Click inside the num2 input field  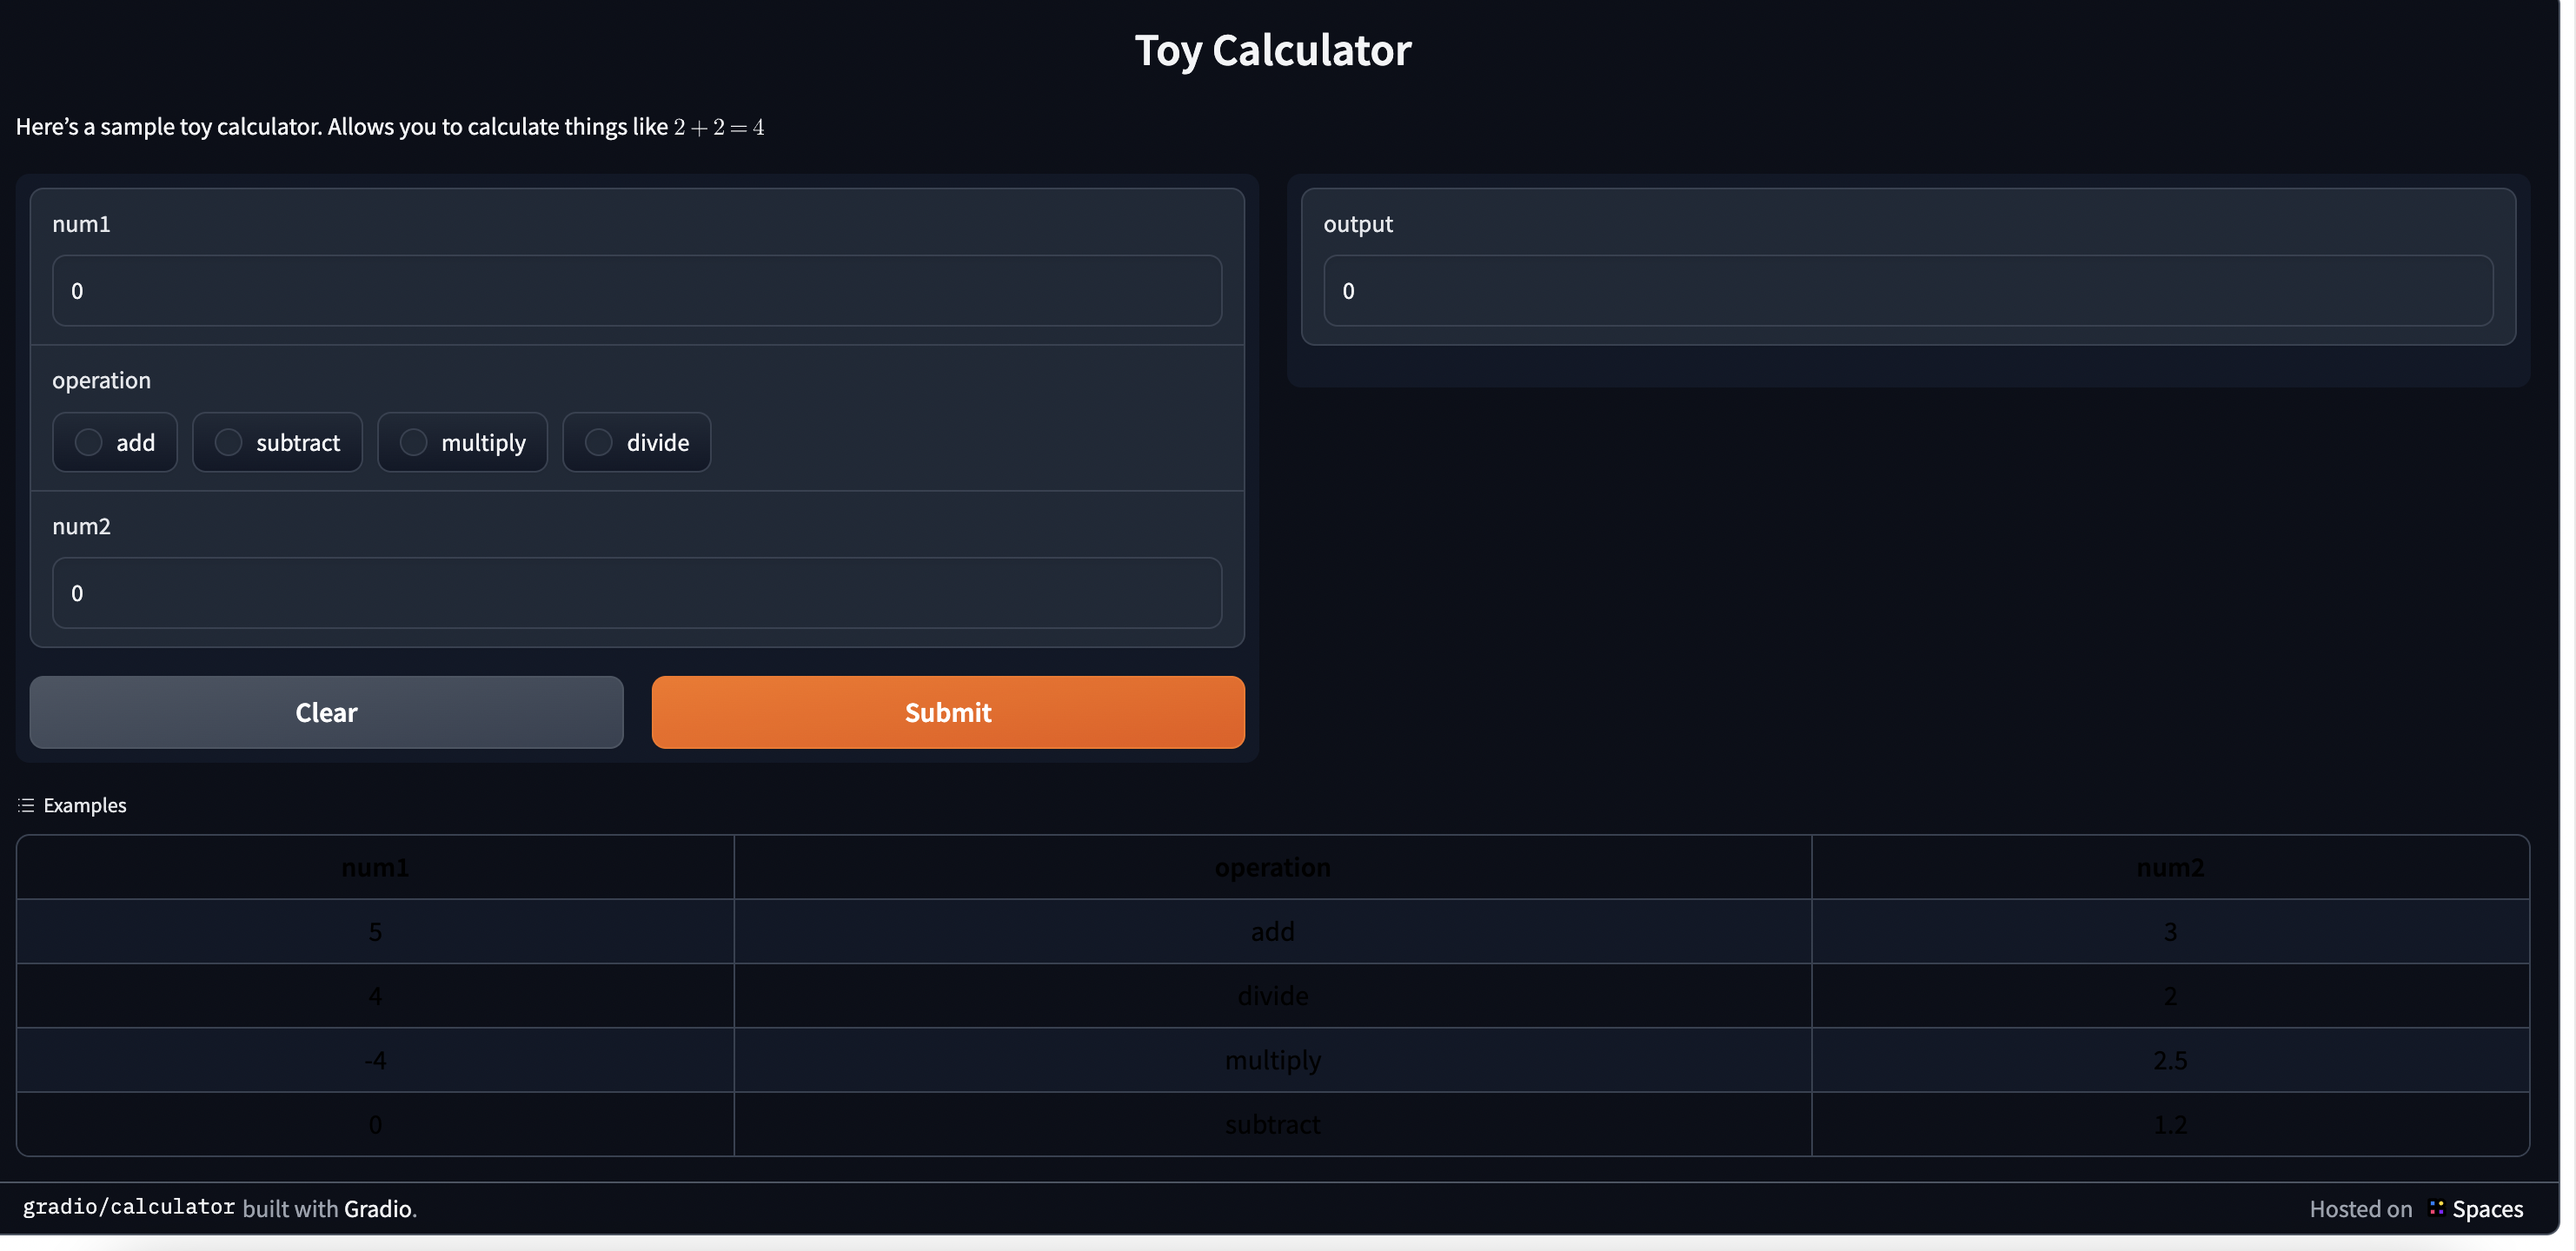click(636, 593)
